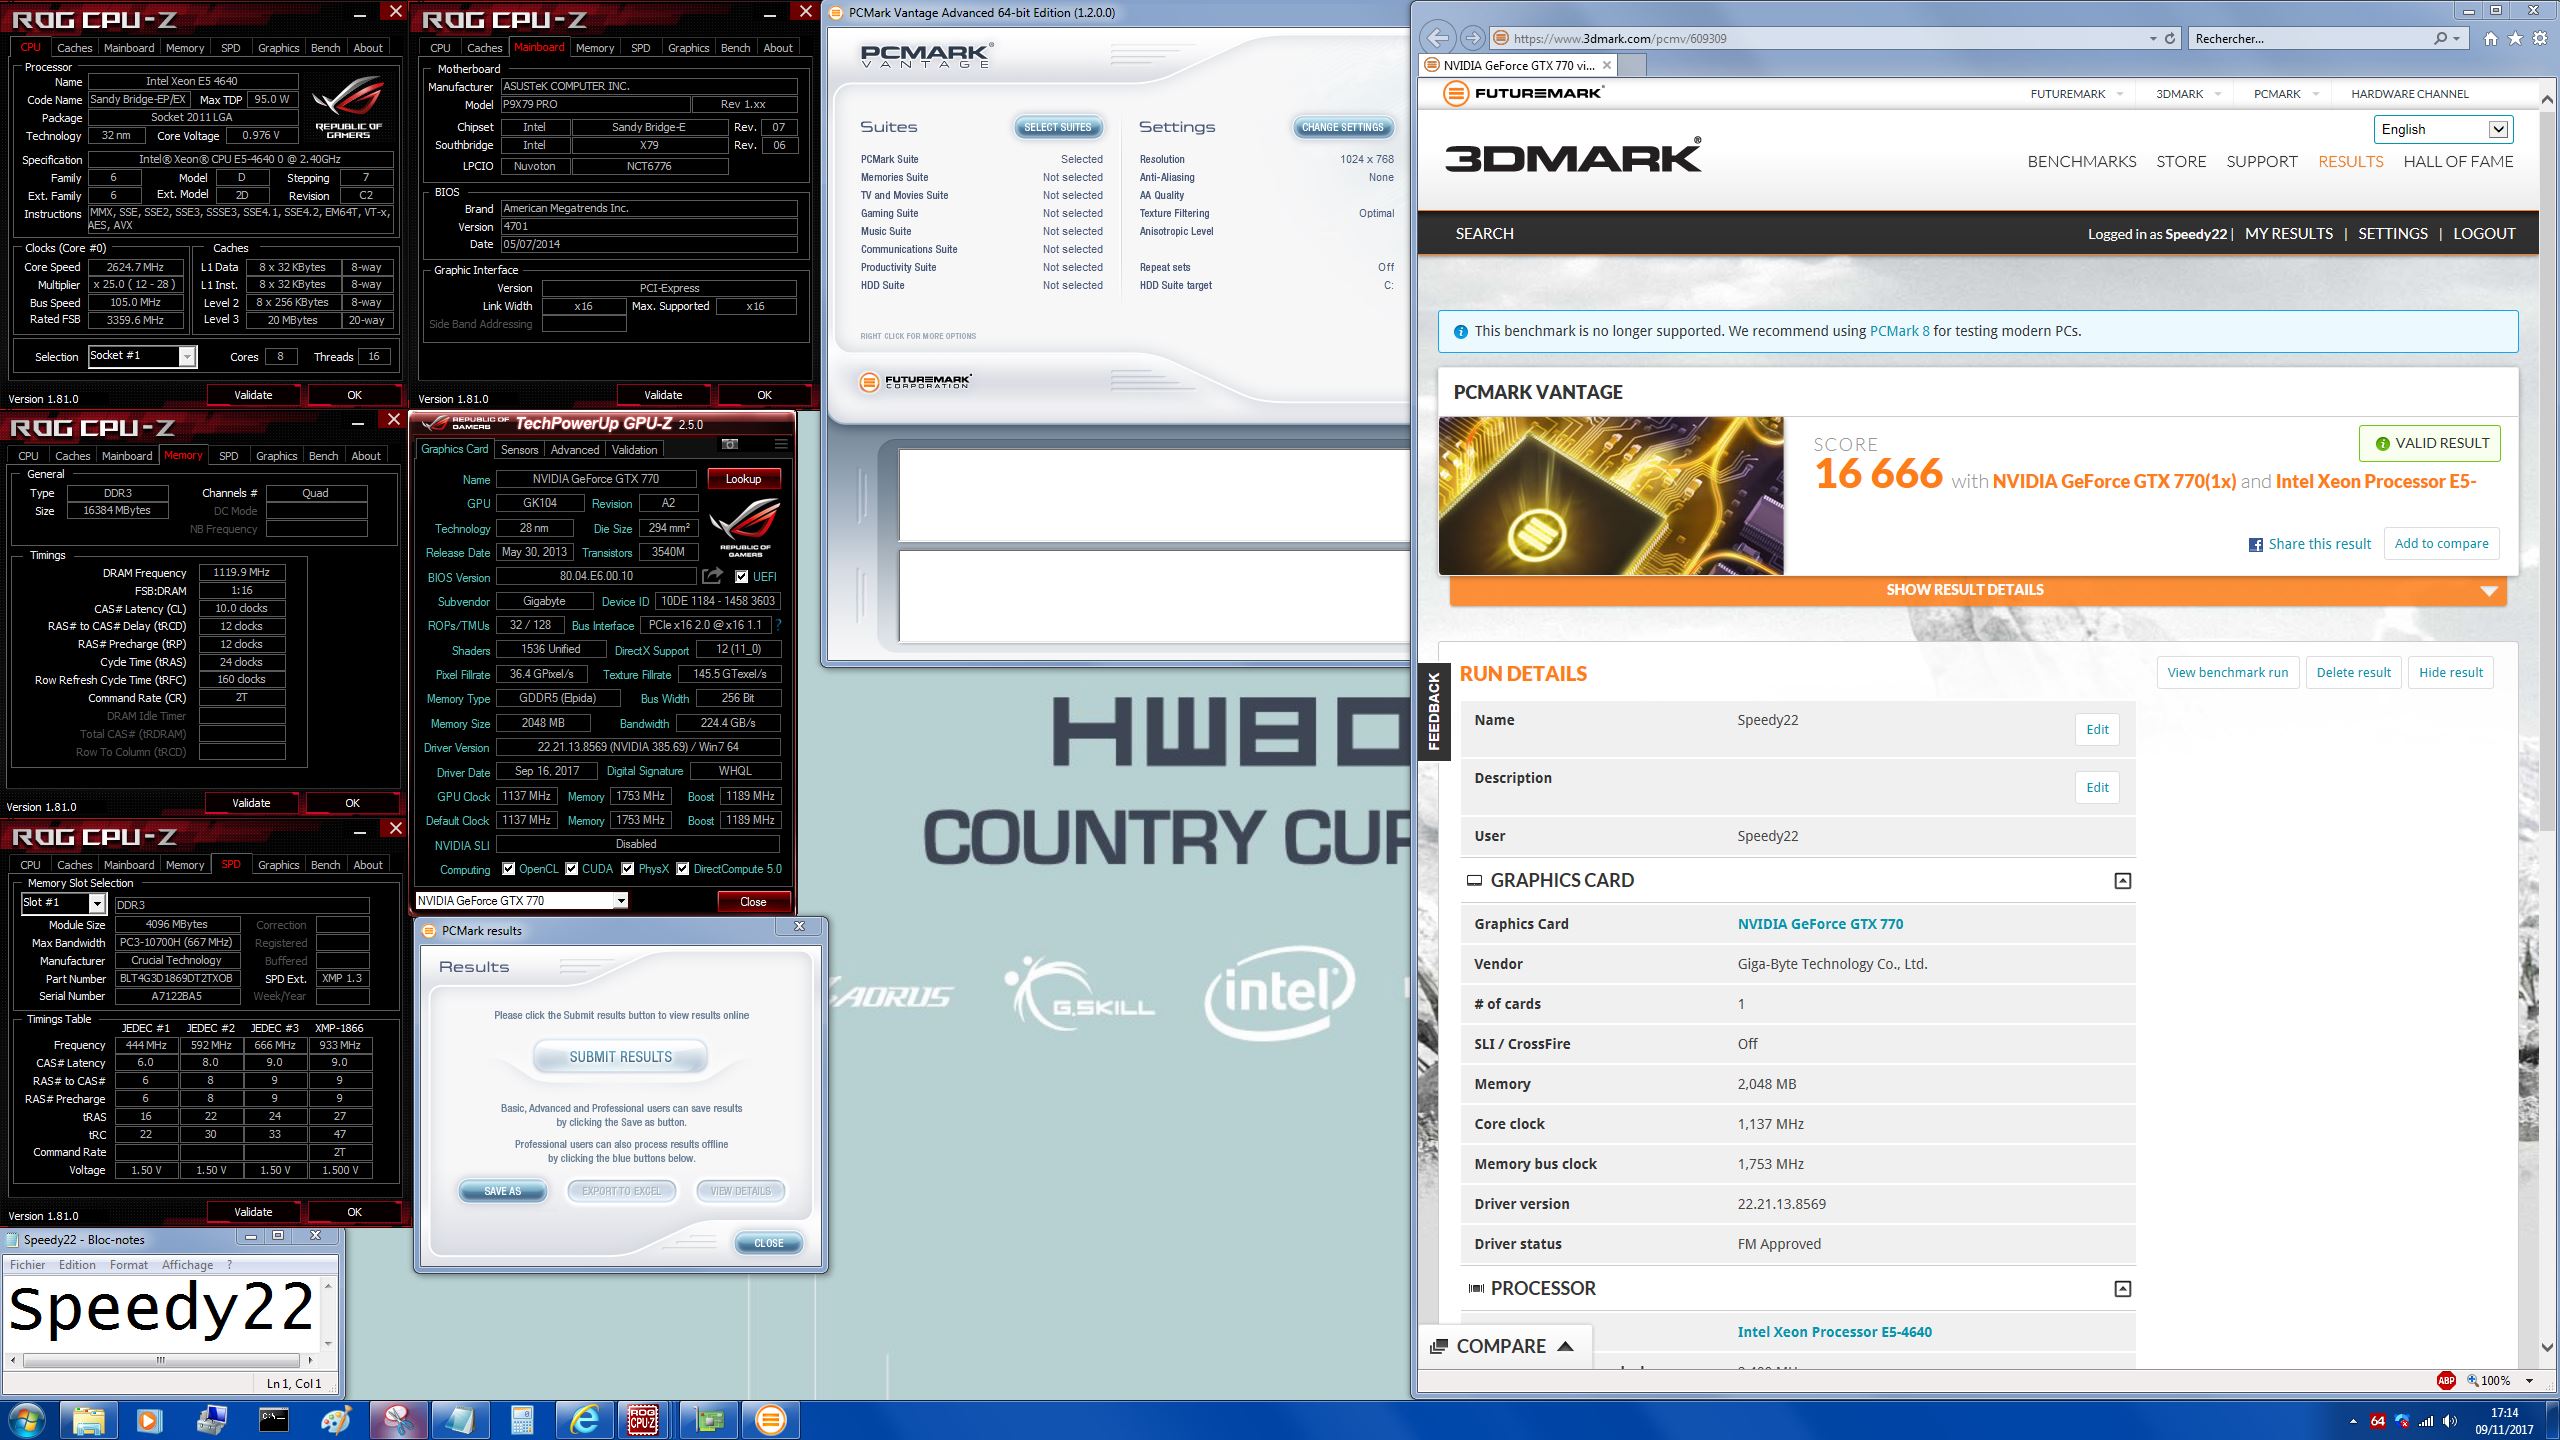
Task: Click SUBMIT RESULTS in PCMark results
Action: tap(621, 1057)
